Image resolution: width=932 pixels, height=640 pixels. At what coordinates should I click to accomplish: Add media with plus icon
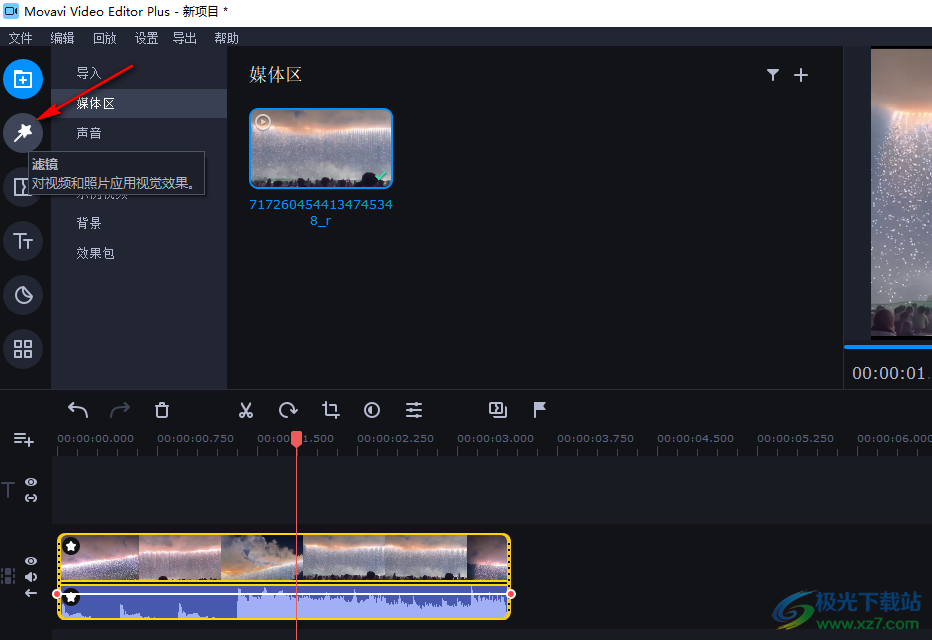pos(801,75)
